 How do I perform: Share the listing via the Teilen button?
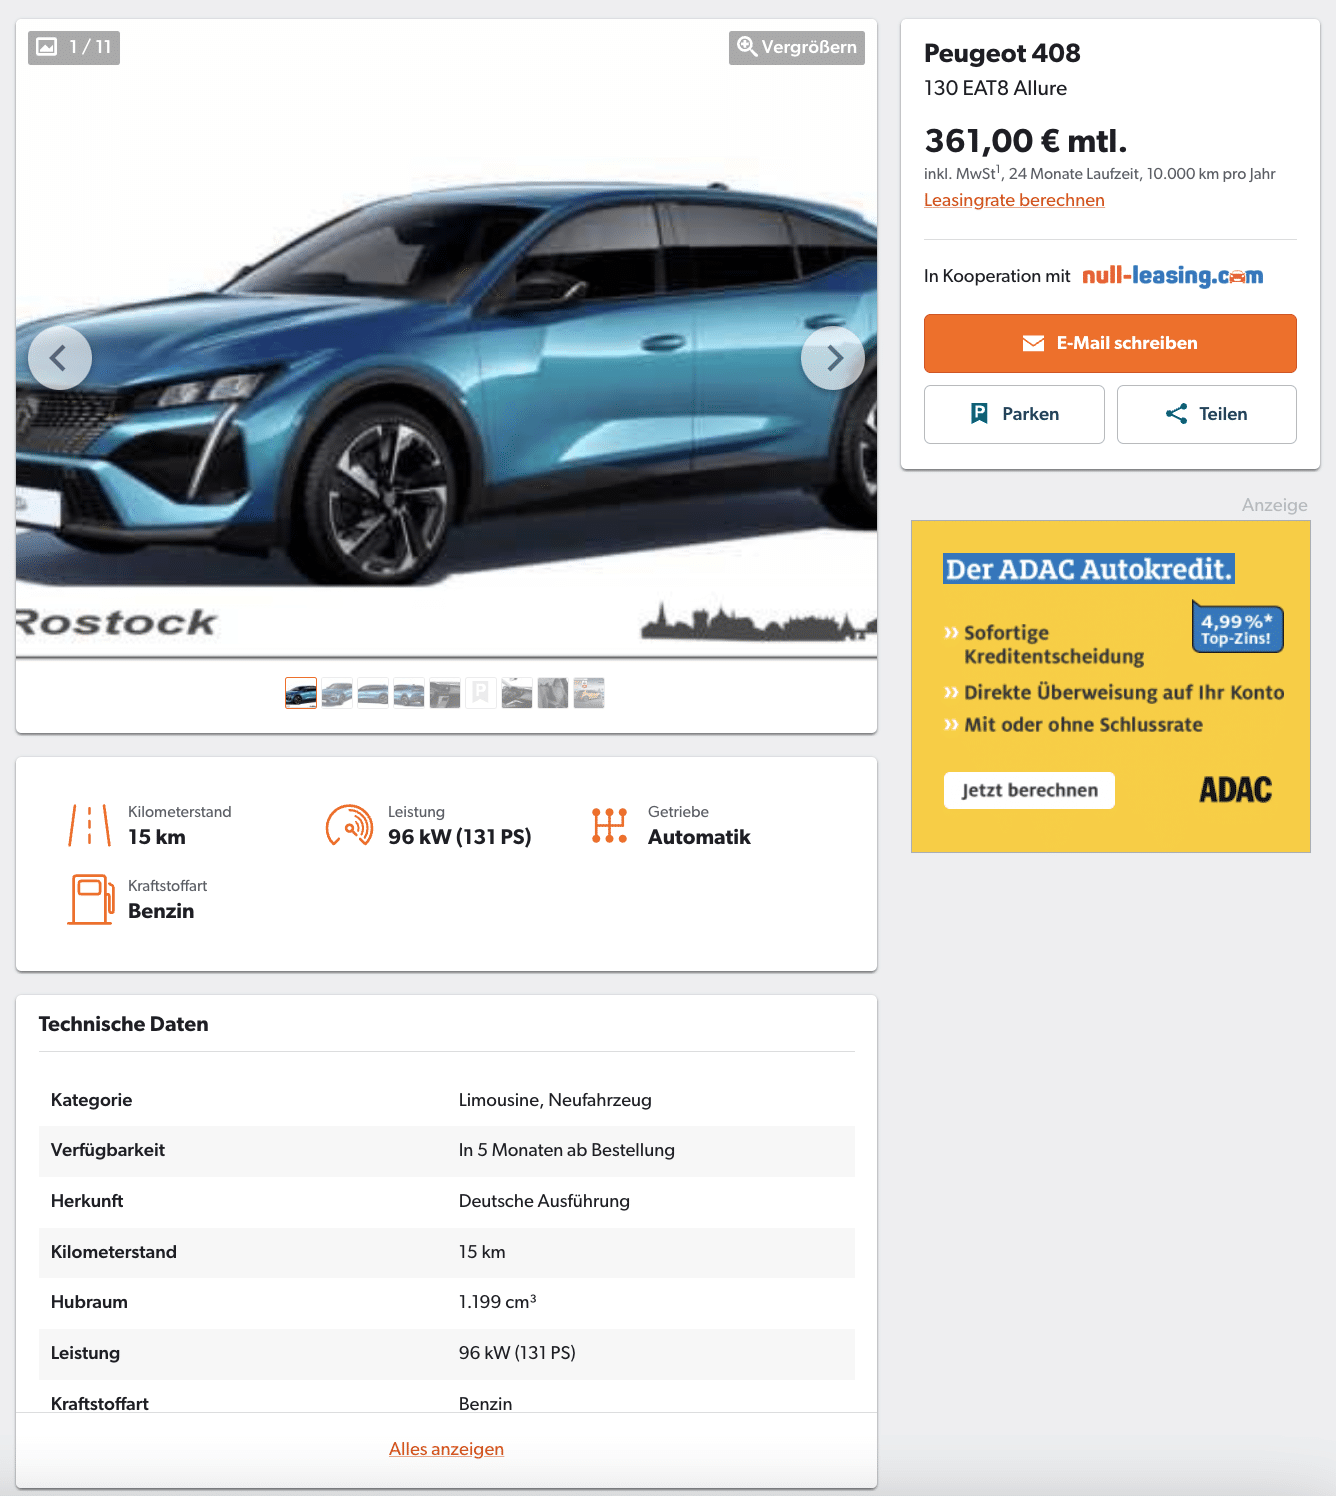pyautogui.click(x=1207, y=414)
